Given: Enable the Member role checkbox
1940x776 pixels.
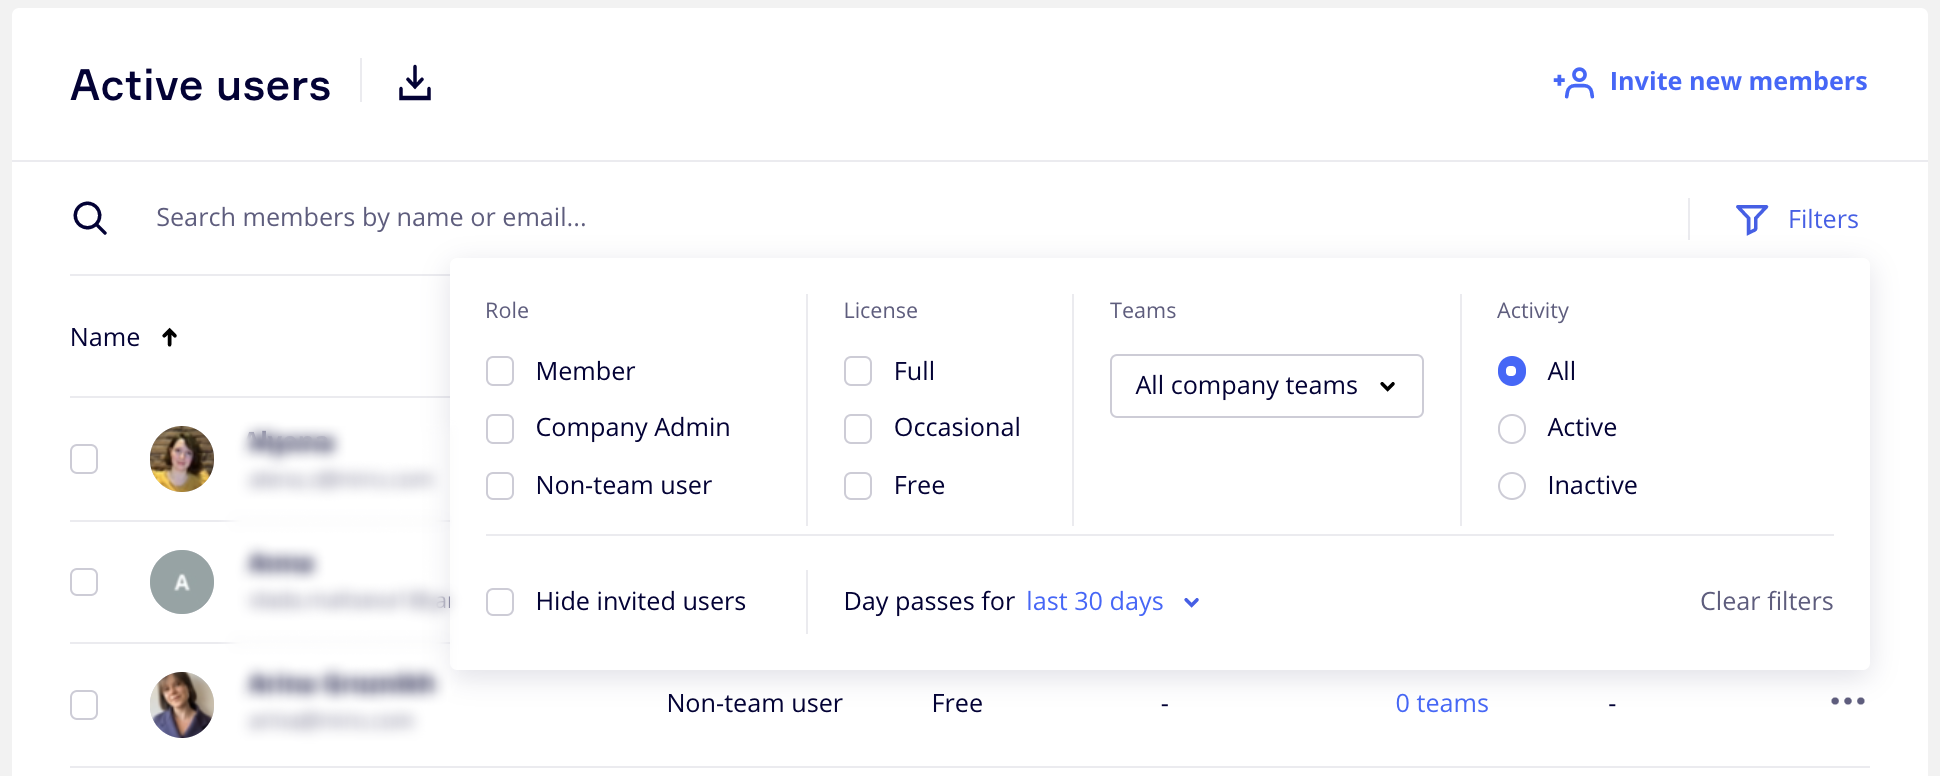Looking at the screenshot, I should 500,372.
